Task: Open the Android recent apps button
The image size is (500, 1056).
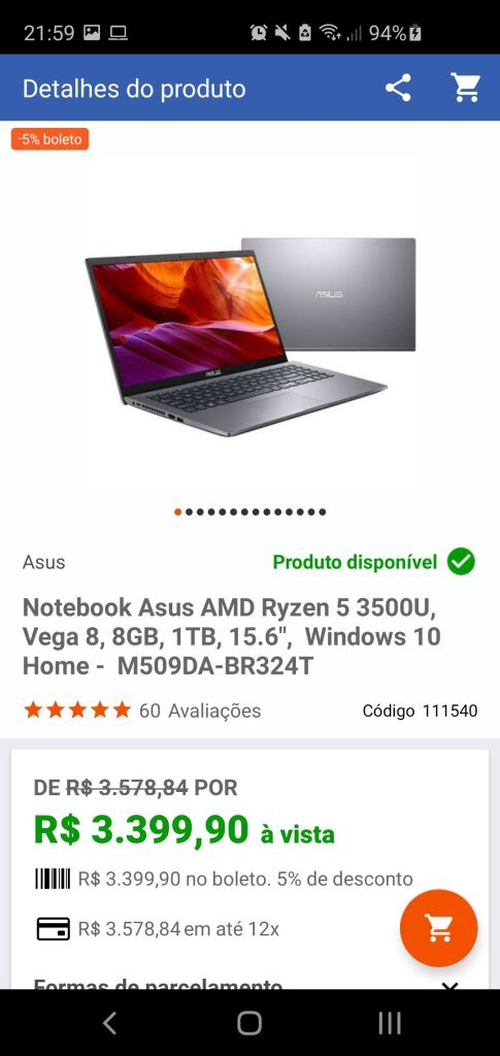Action: (389, 1023)
